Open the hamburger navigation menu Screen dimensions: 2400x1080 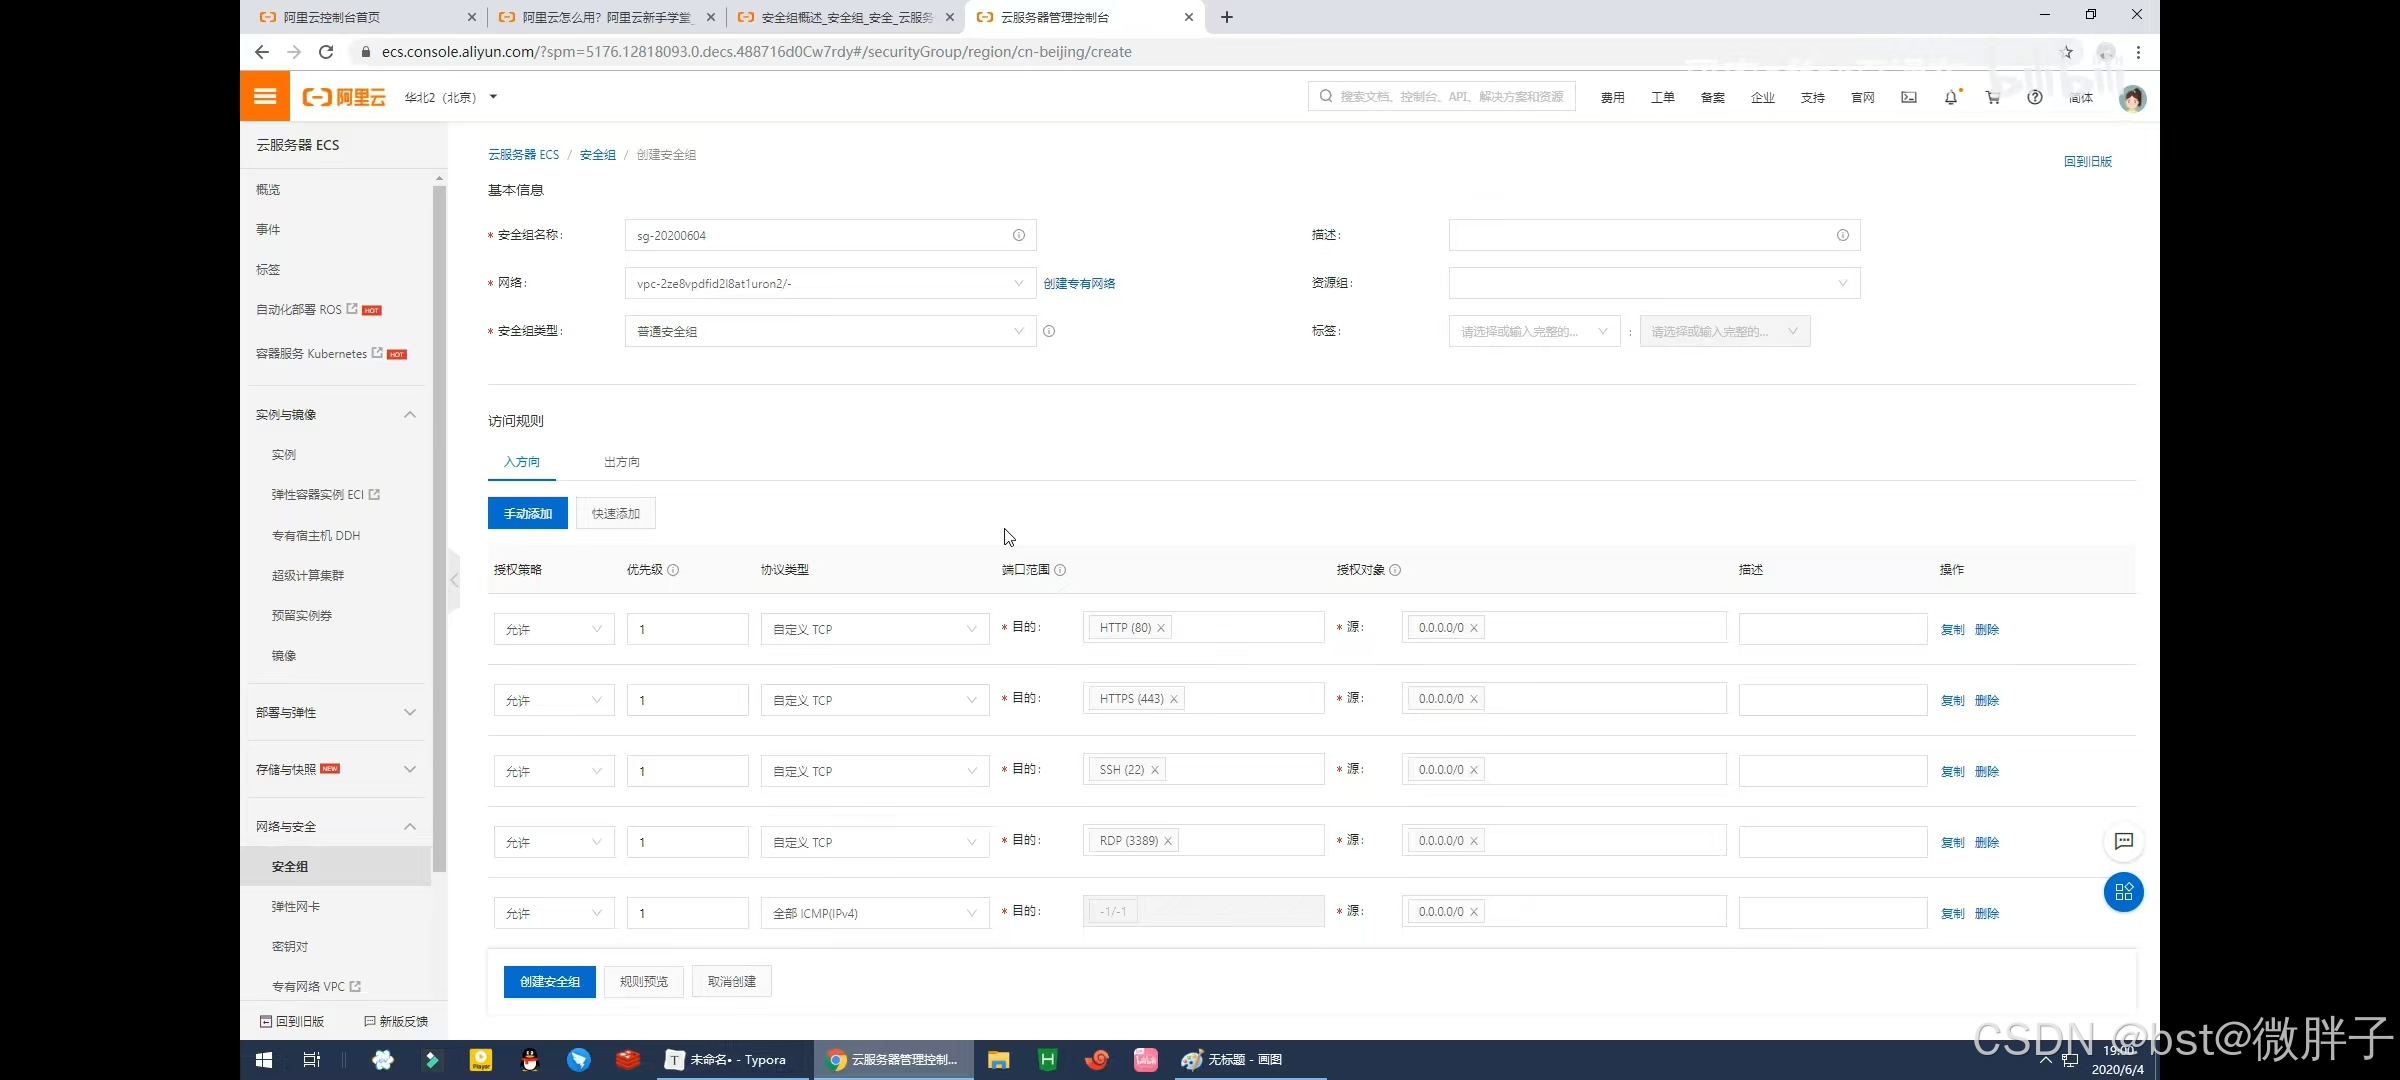[265, 97]
